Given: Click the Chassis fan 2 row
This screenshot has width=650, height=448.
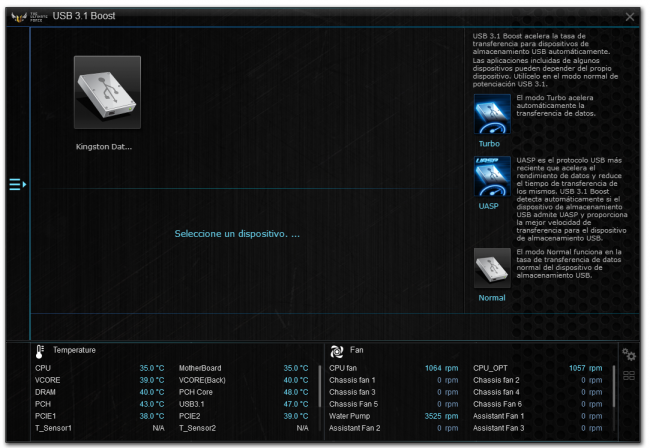Looking at the screenshot, I should (x=538, y=380).
